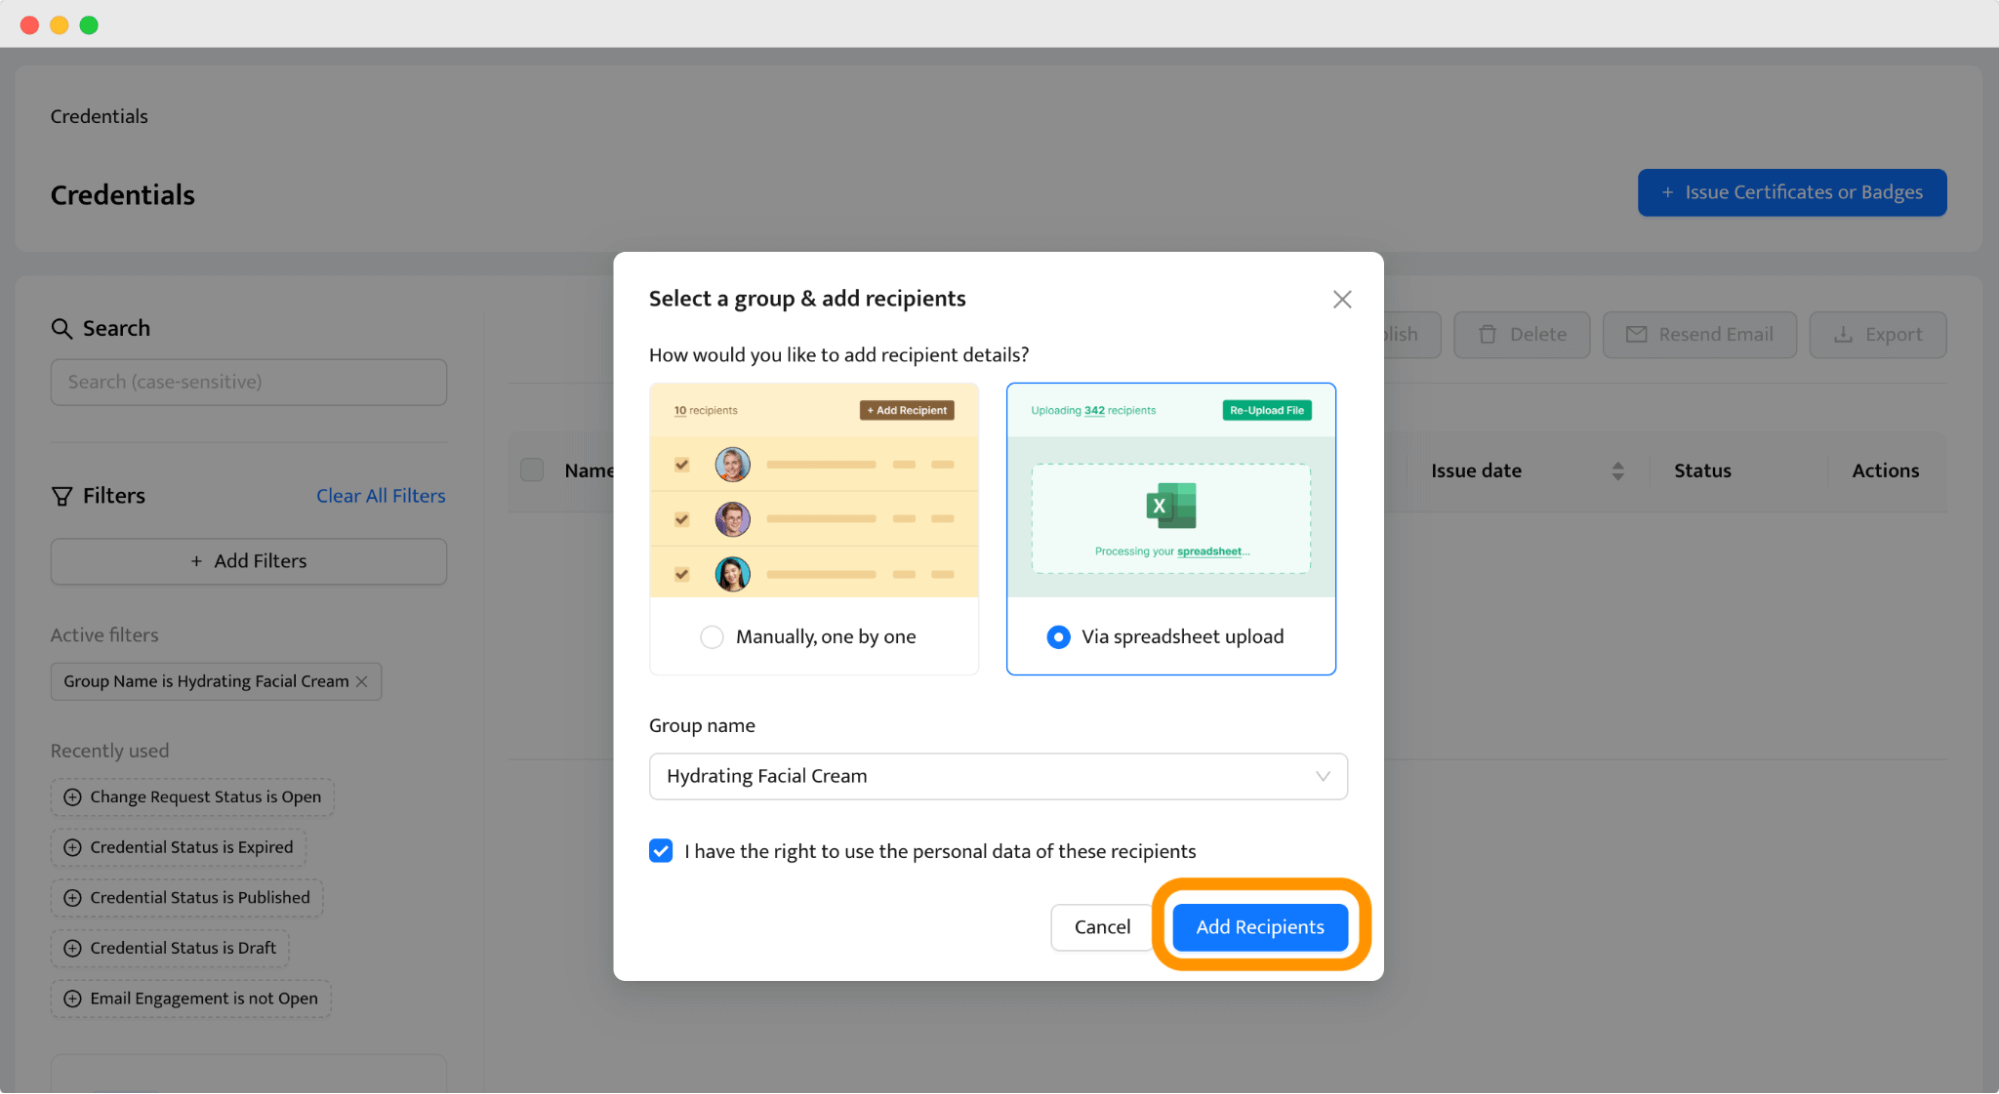The image size is (1999, 1094).
Task: Click the Re-Upload File badge
Action: [1267, 410]
